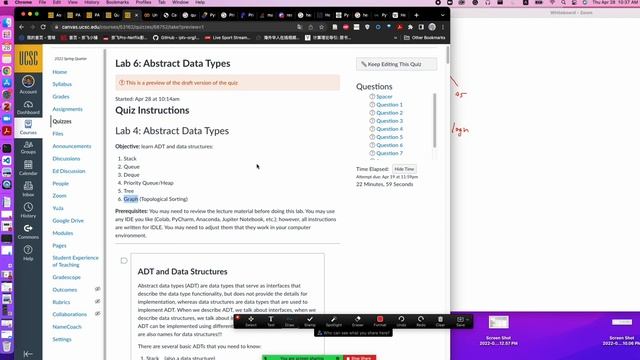Image resolution: width=640 pixels, height=360 pixels.
Task: Open the Canvas Calendar
Action: click(x=28, y=168)
